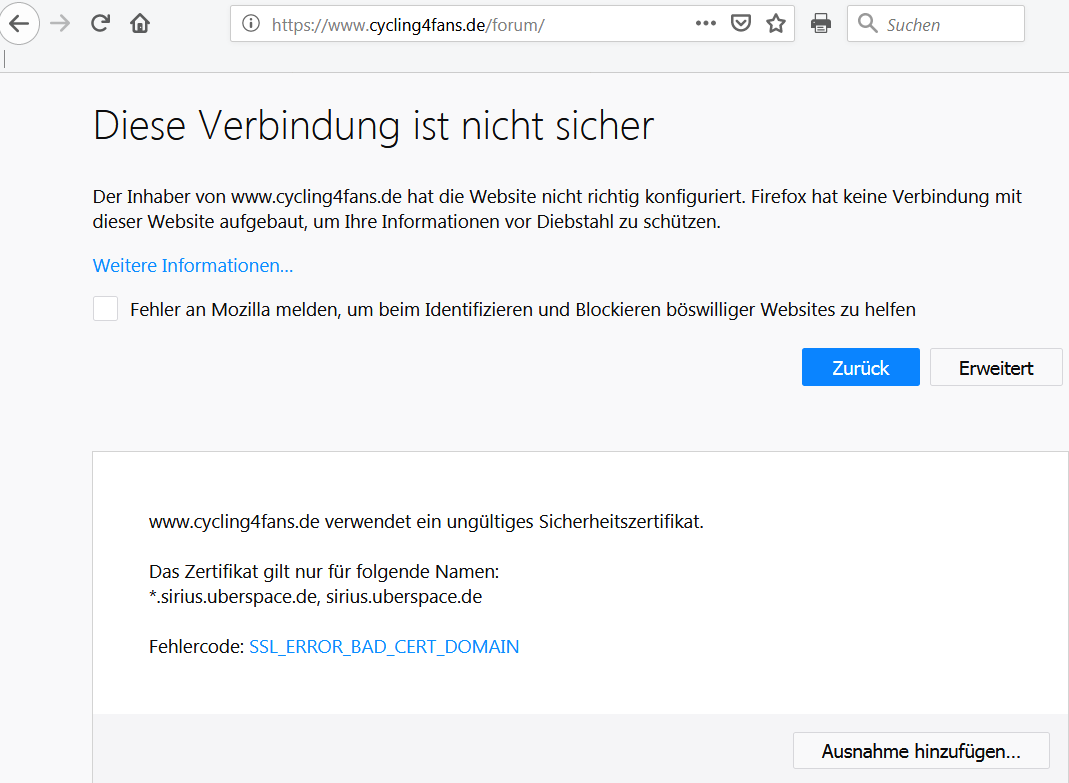
Task: Go to the Firefox home page
Action: (140, 24)
